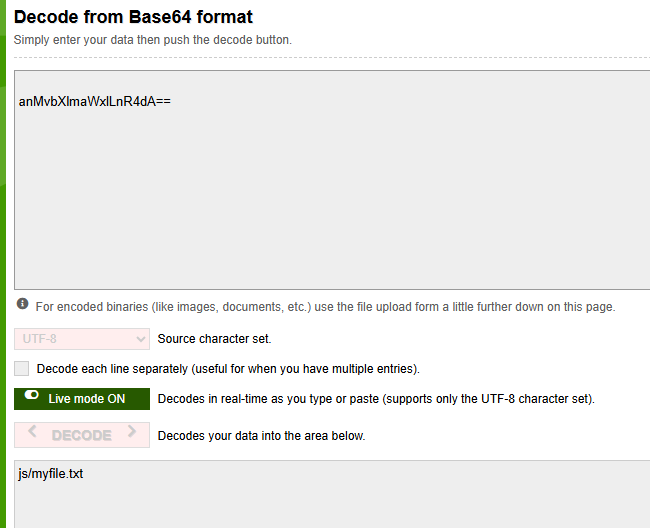The image size is (650, 528).
Task: Click the right arrow on DECODE button
Action: [132, 431]
